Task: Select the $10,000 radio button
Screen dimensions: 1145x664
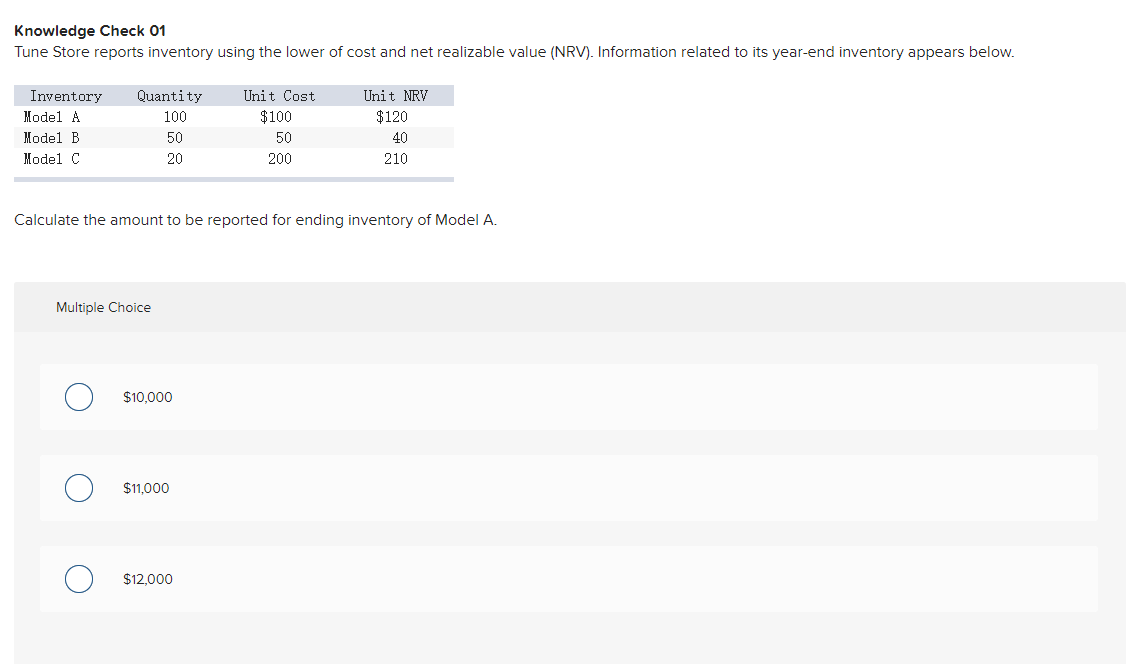Action: [x=79, y=397]
